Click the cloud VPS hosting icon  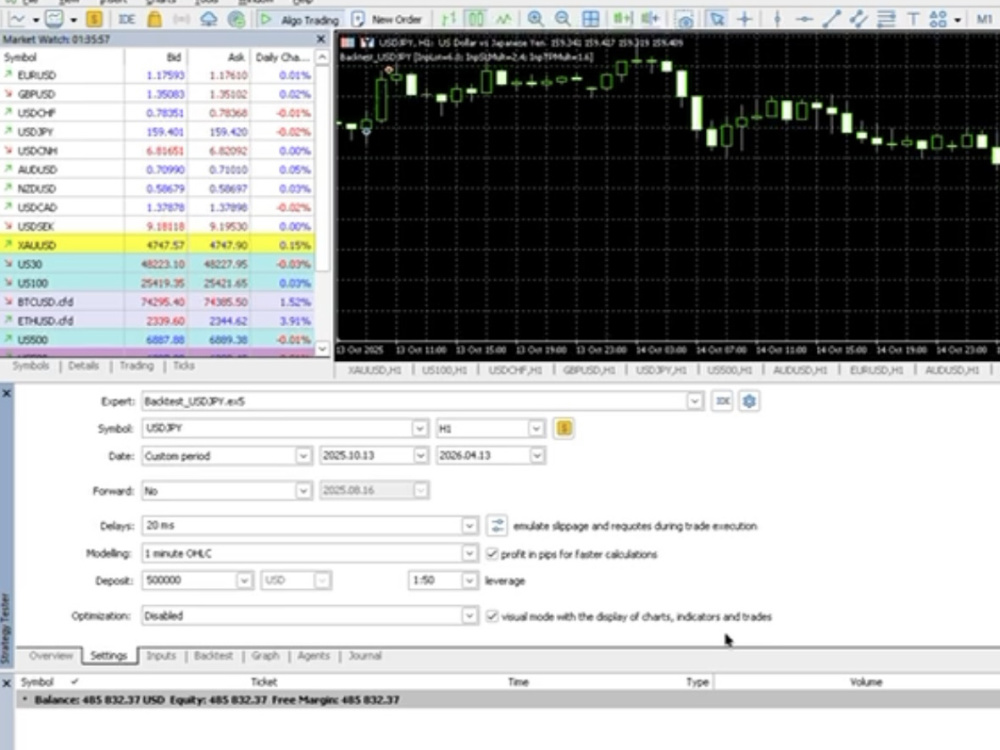point(209,19)
